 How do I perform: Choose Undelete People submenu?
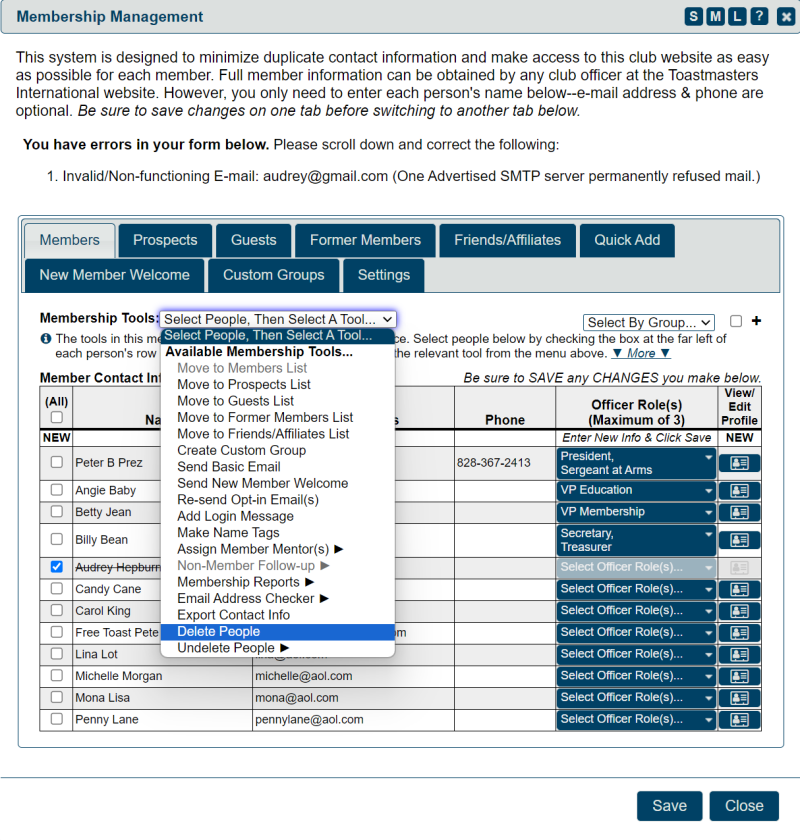278,648
